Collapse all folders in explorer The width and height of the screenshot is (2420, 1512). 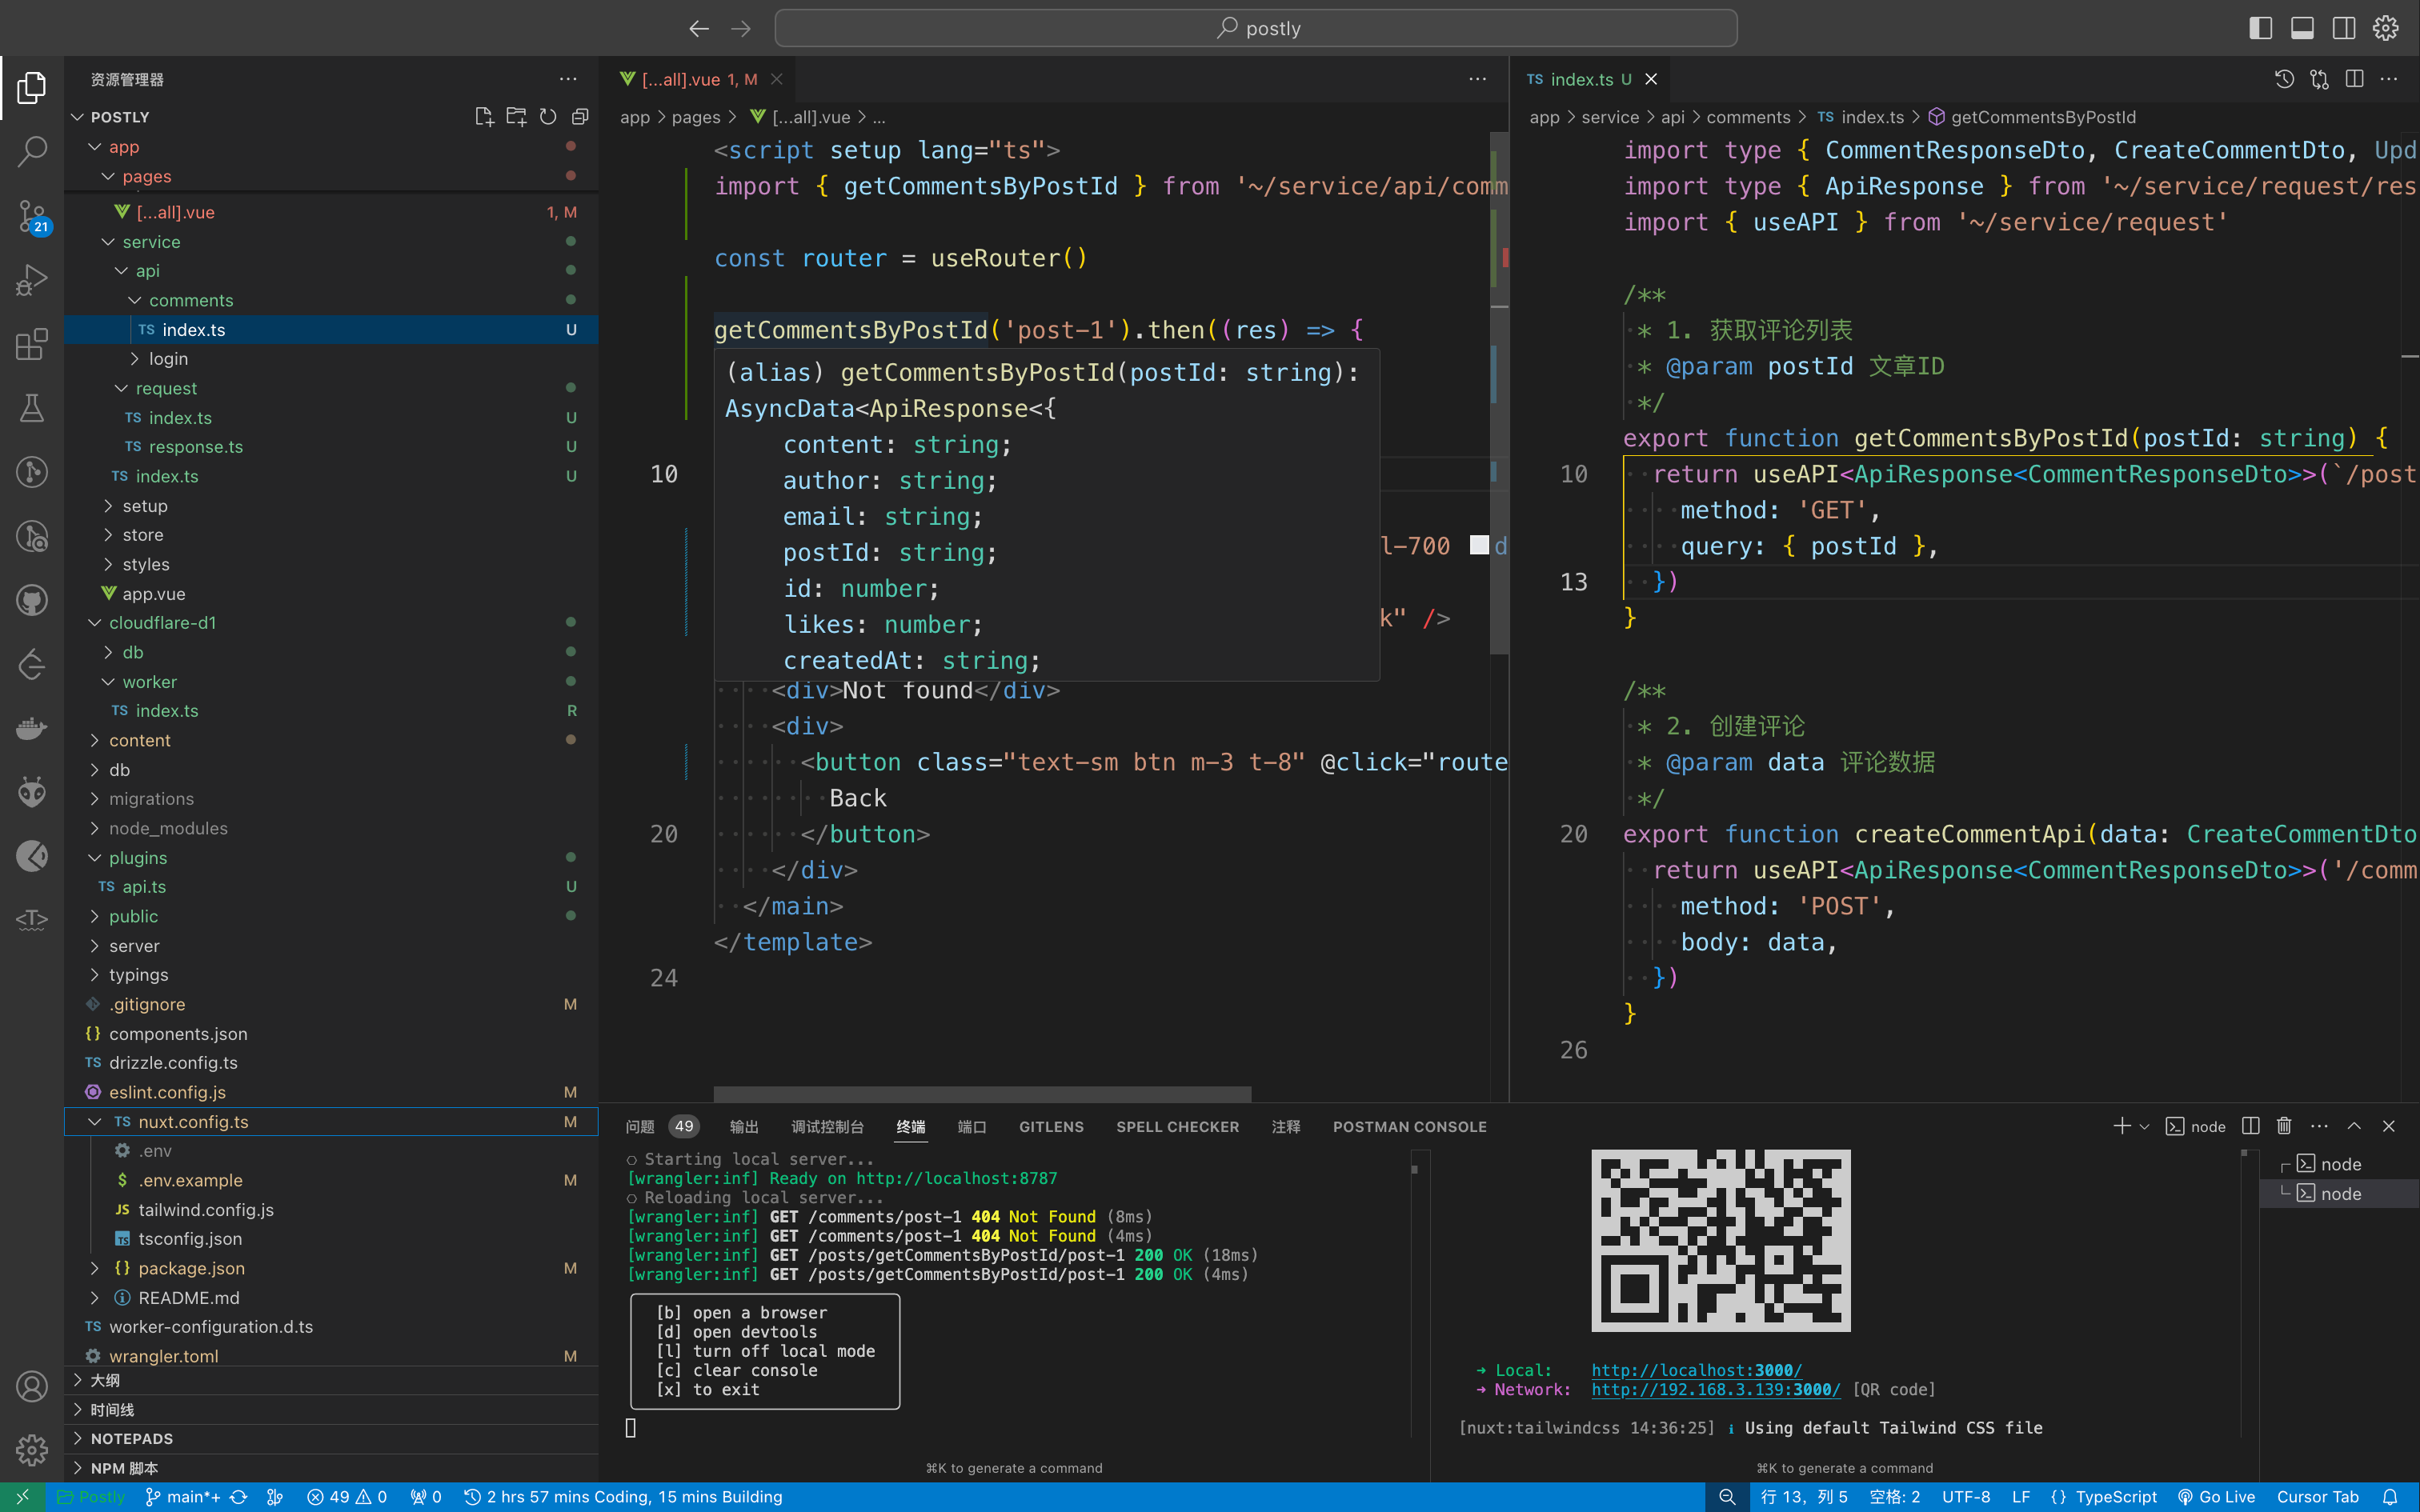pos(580,117)
